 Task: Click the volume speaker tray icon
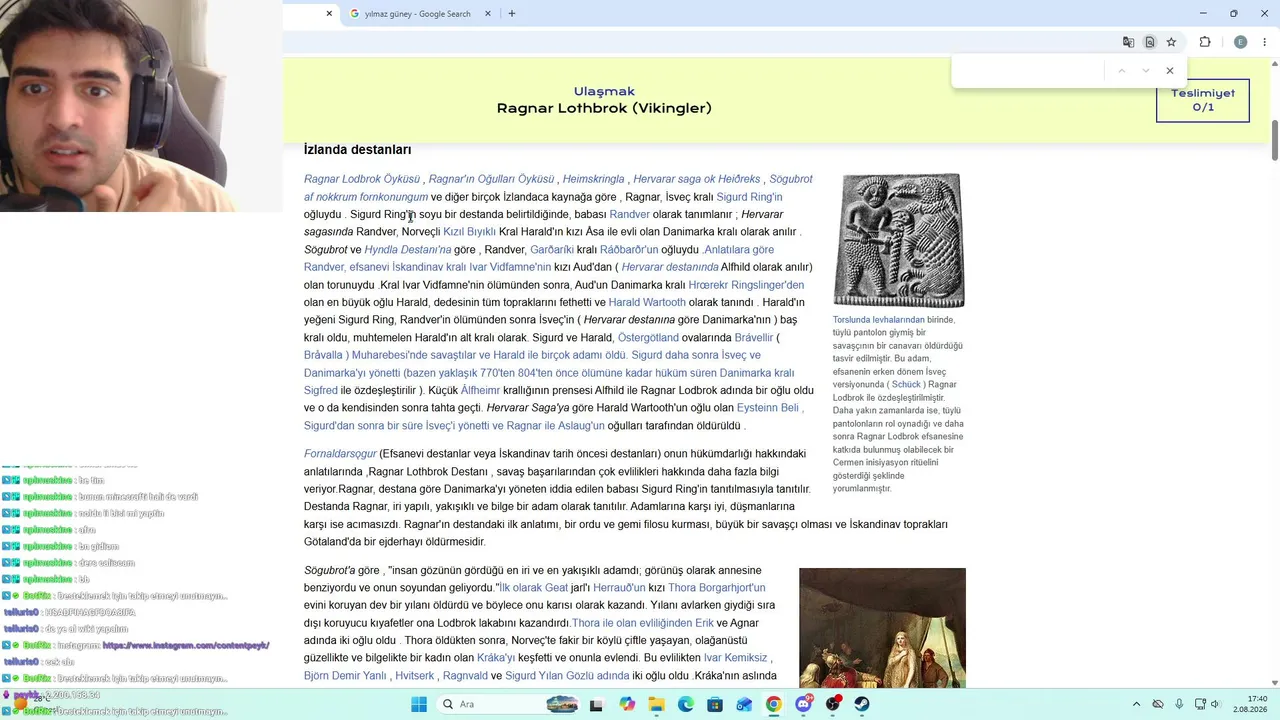point(1216,704)
